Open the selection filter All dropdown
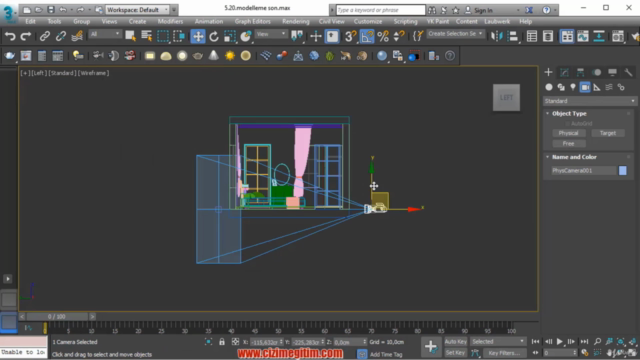640x360 pixels. pyautogui.click(x=105, y=34)
